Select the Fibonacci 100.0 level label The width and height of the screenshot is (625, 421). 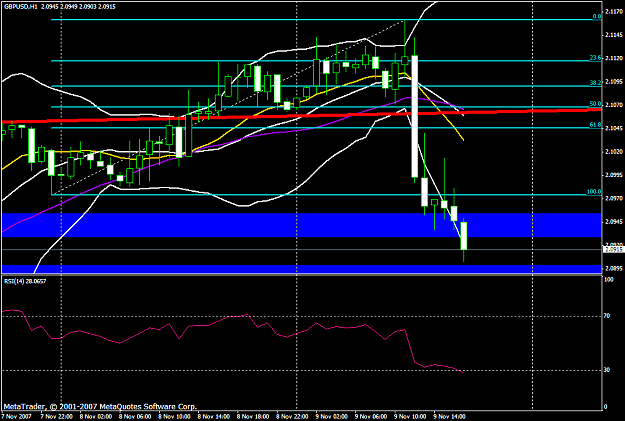tap(594, 192)
